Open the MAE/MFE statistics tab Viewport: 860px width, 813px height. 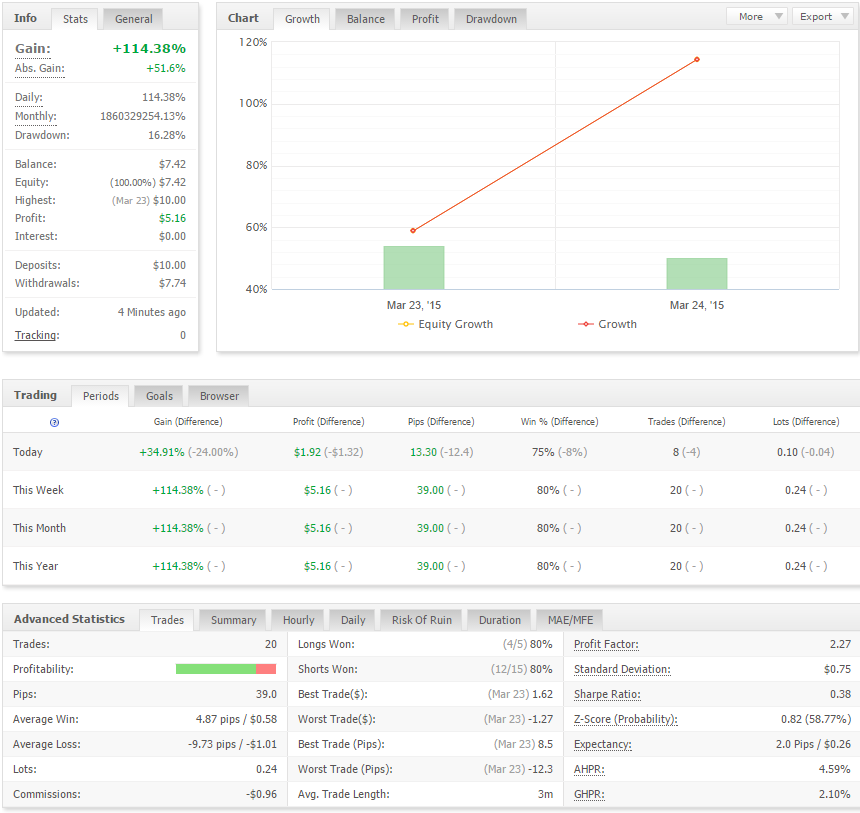coord(570,620)
